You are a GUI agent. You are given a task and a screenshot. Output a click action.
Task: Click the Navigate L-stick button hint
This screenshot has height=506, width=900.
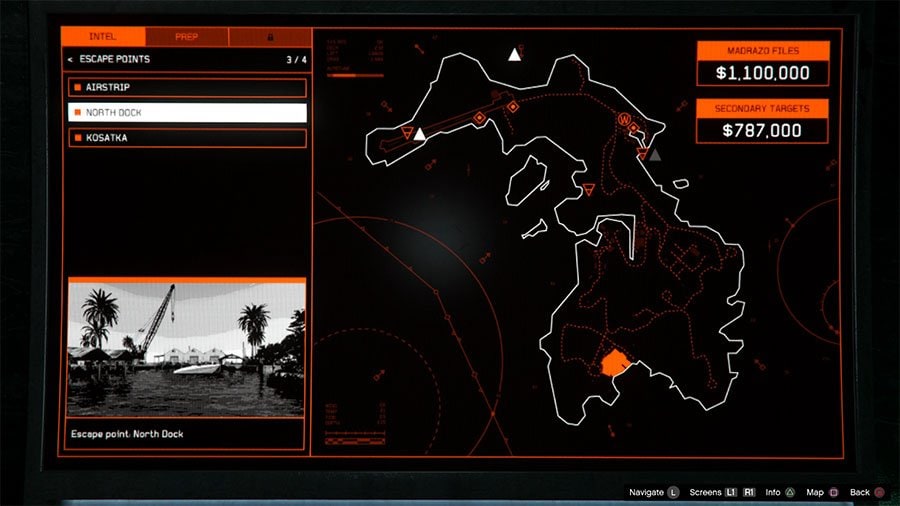(673, 492)
